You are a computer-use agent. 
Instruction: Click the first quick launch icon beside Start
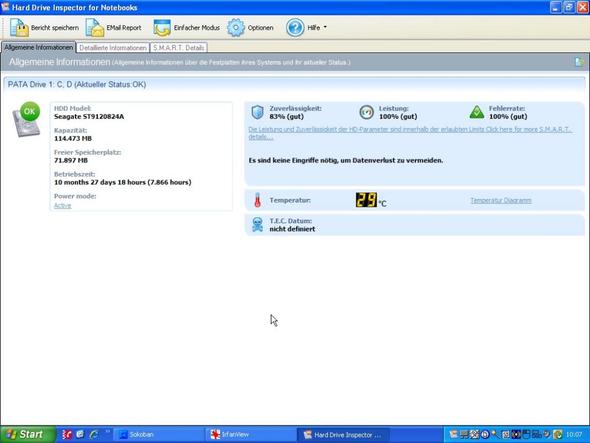coord(67,434)
